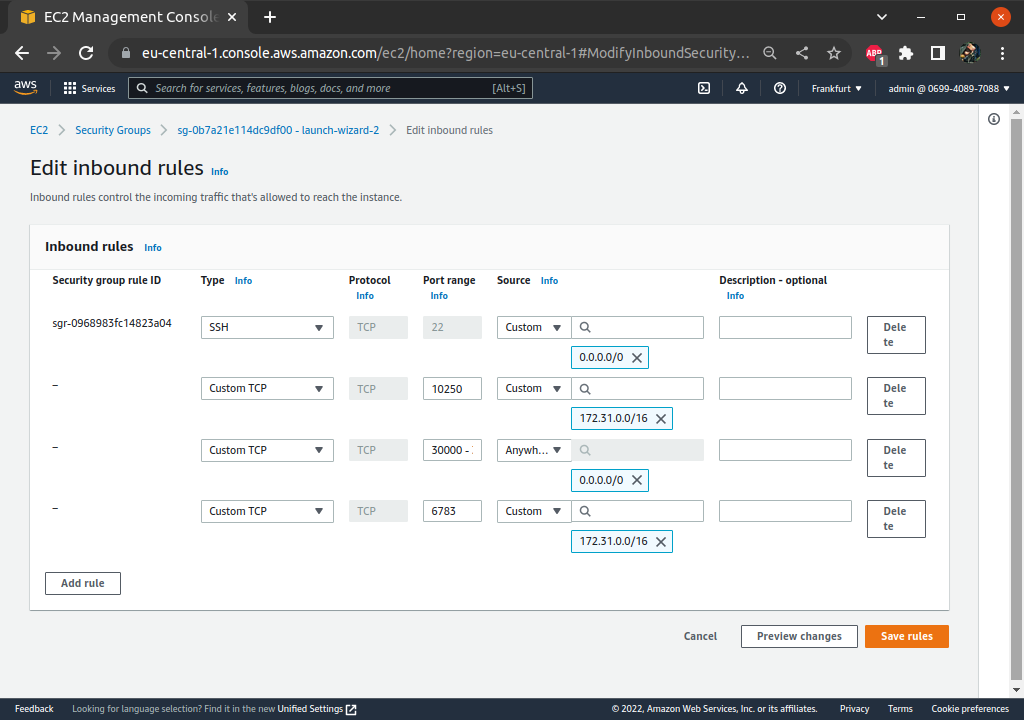Screen dimensions: 1024x720
Task: Click the page vertical scrollbar
Action: [1016, 399]
